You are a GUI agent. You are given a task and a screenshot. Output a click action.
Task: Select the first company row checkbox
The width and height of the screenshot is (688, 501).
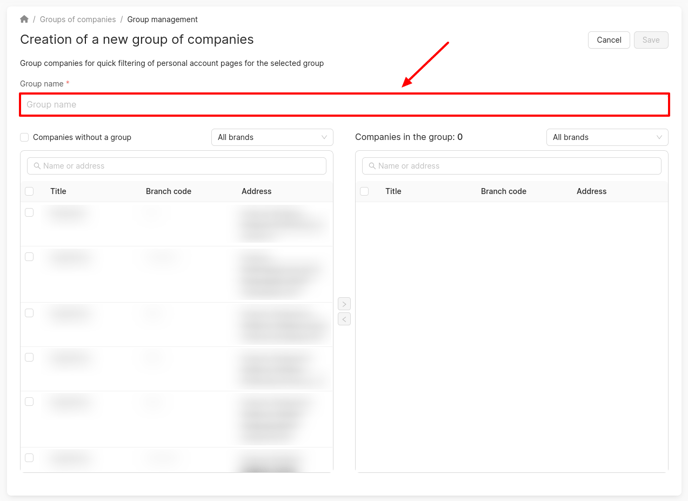[x=29, y=213]
